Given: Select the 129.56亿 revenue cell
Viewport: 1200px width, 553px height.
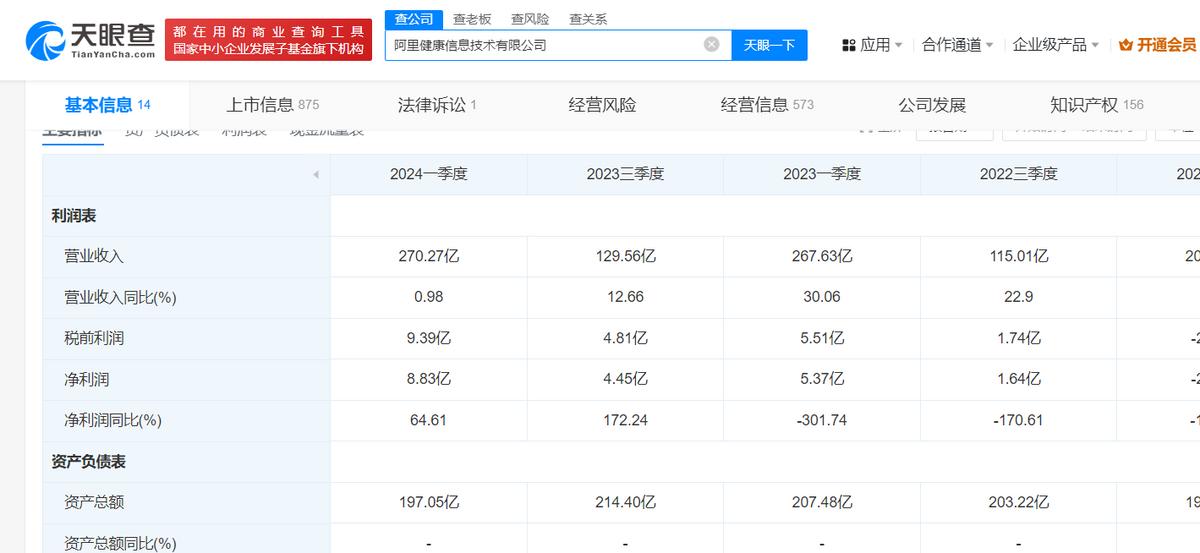Looking at the screenshot, I should [625, 256].
